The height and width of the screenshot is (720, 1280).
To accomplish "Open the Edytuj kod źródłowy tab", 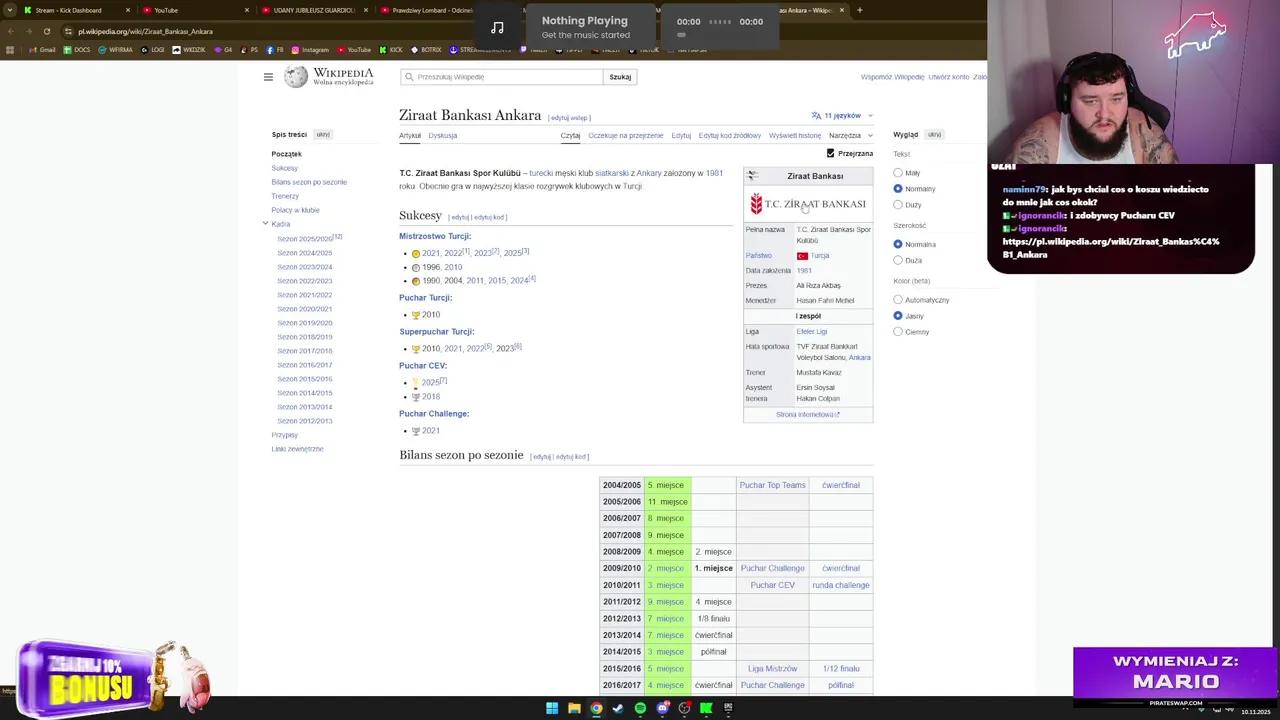I will pos(730,135).
